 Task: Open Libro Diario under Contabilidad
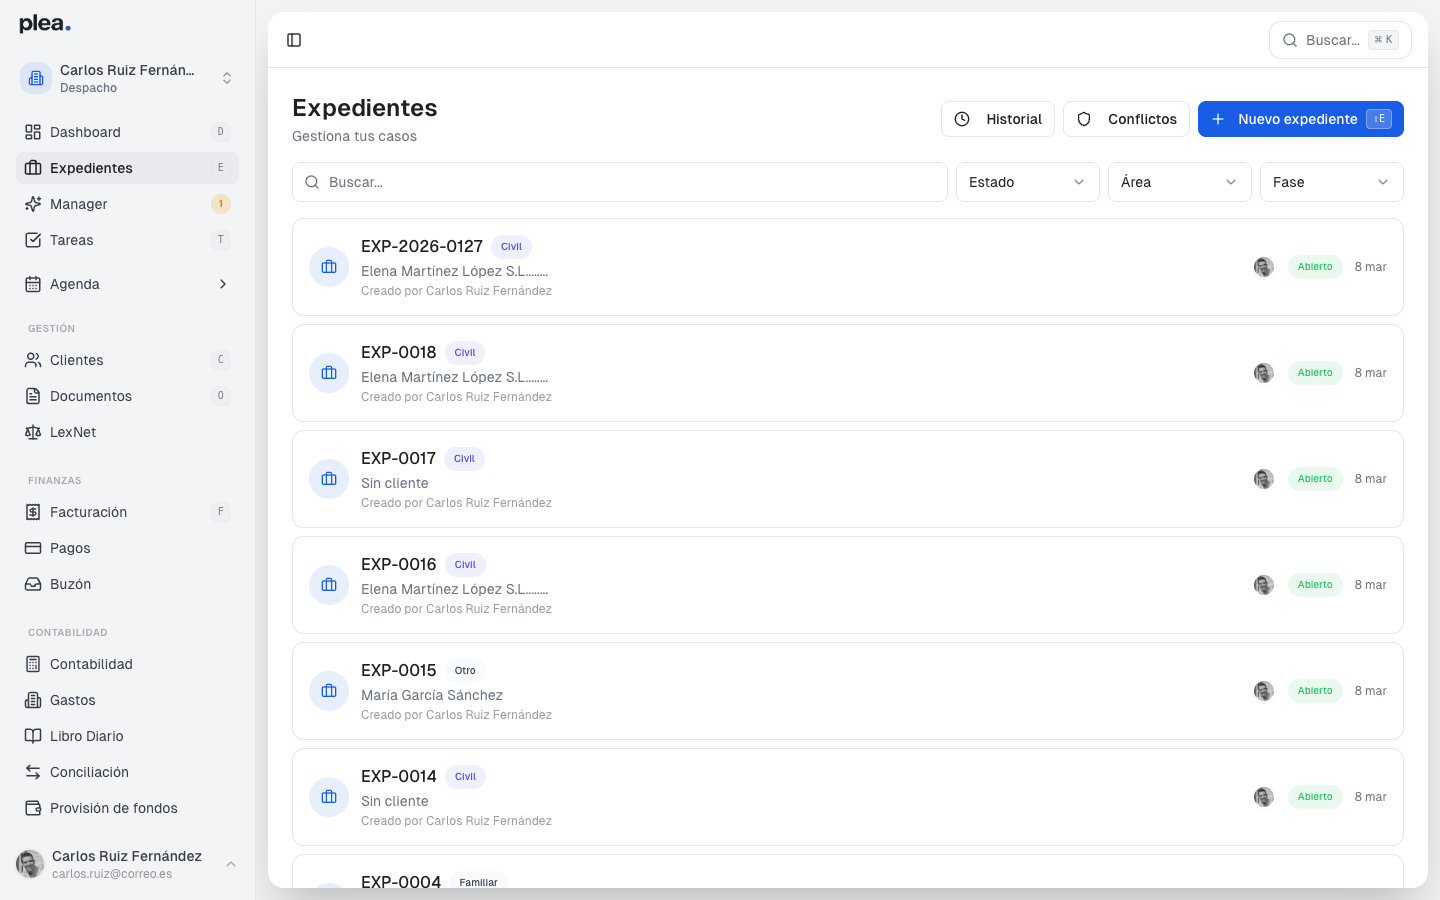tap(86, 735)
